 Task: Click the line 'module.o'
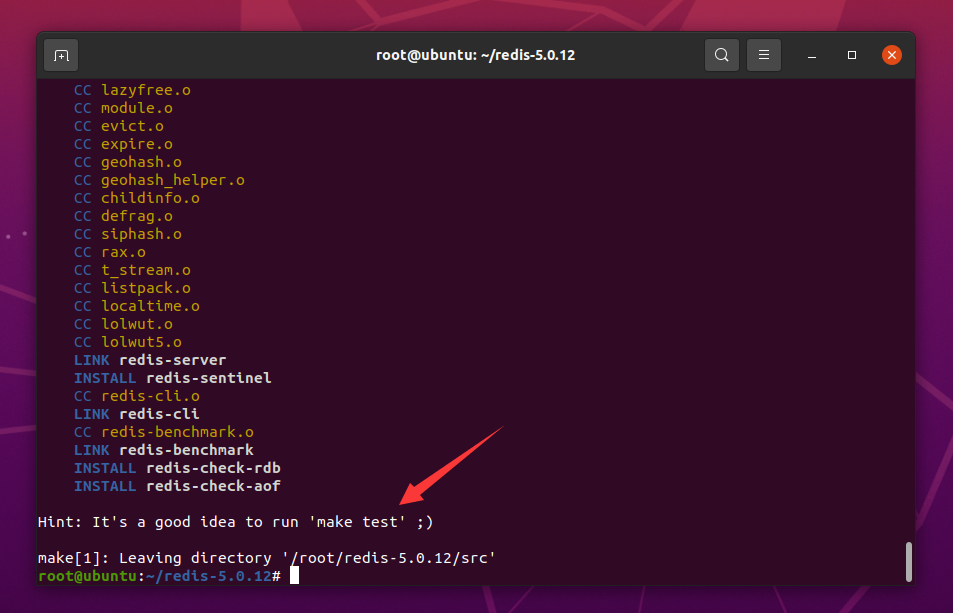click(123, 108)
